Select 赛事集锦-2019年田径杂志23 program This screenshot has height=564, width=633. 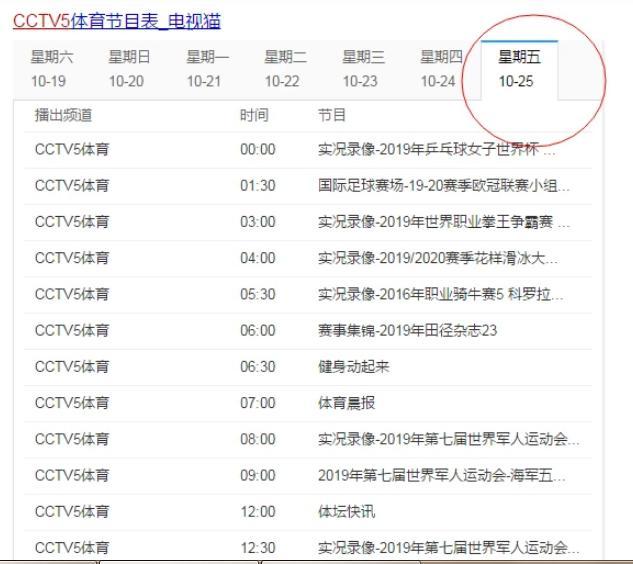click(x=407, y=331)
